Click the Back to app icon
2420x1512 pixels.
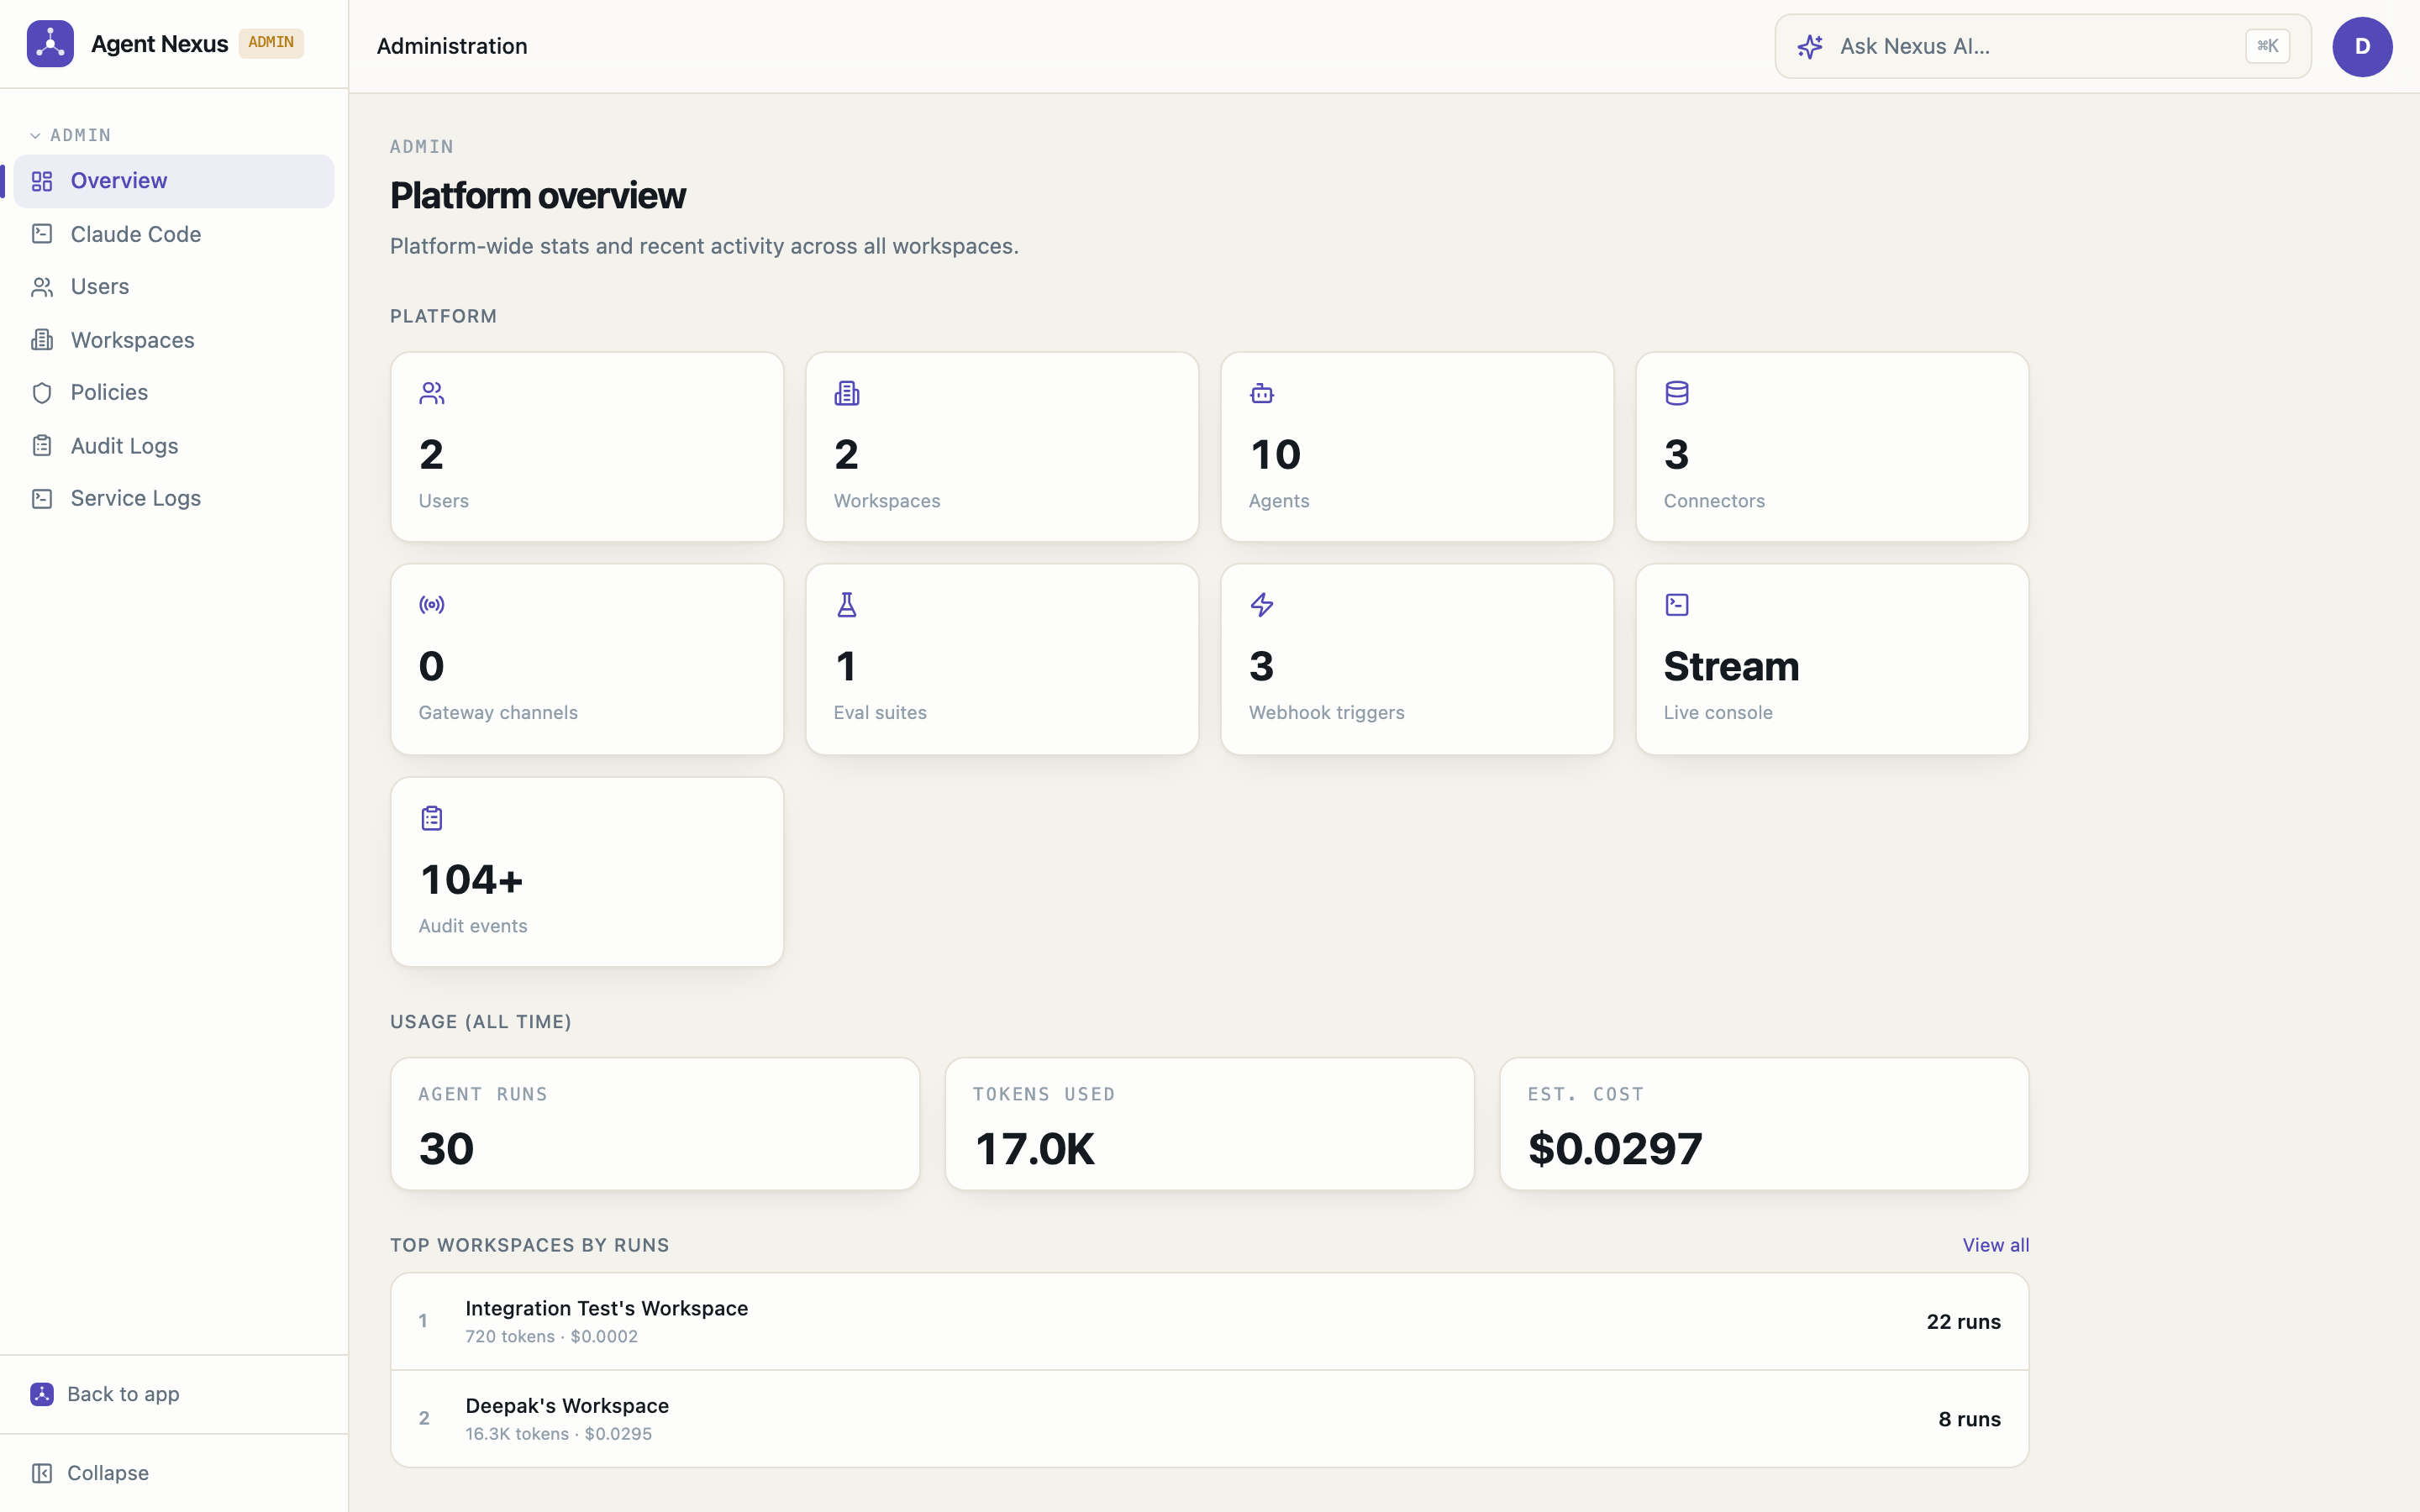(x=42, y=1394)
